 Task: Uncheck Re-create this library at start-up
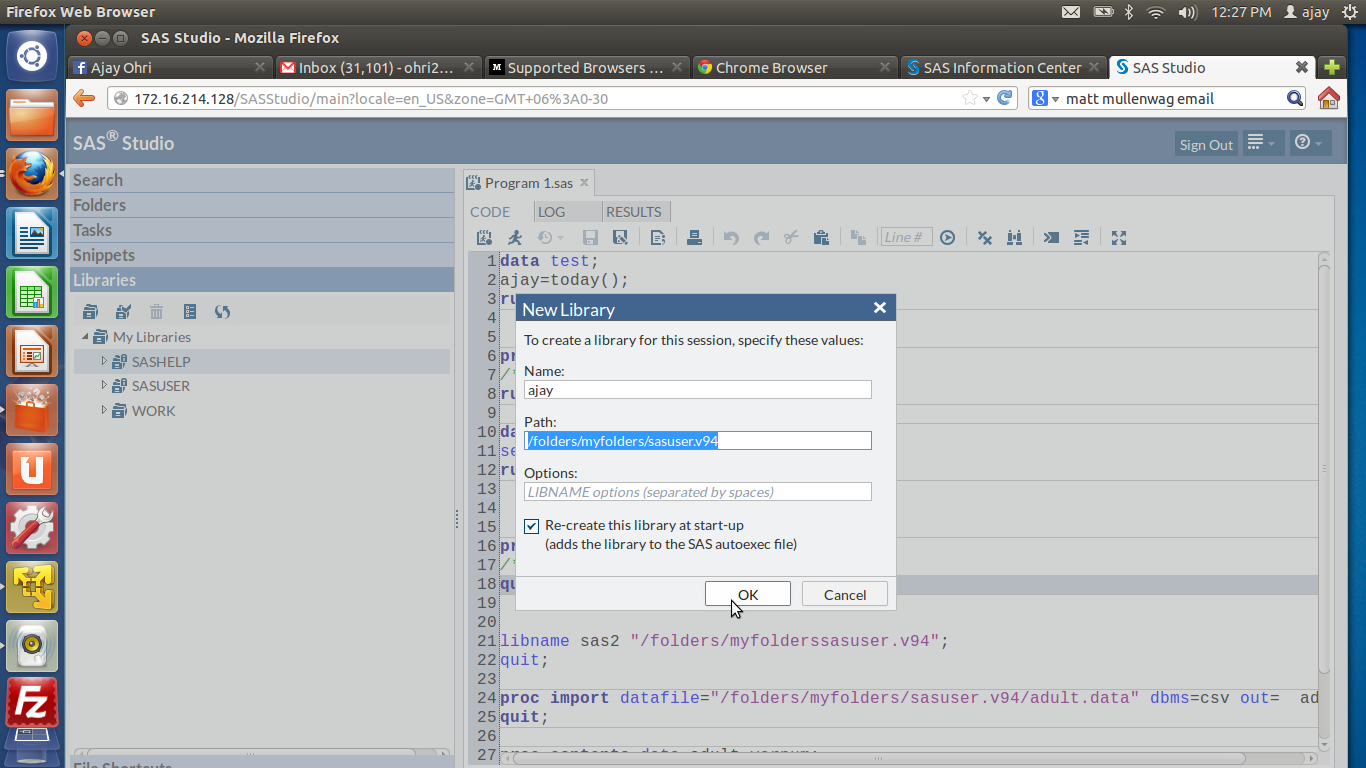(532, 526)
